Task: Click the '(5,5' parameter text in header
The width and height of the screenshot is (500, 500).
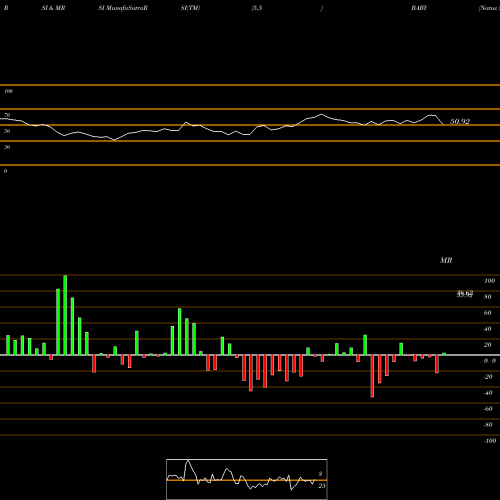Action: click(x=257, y=8)
